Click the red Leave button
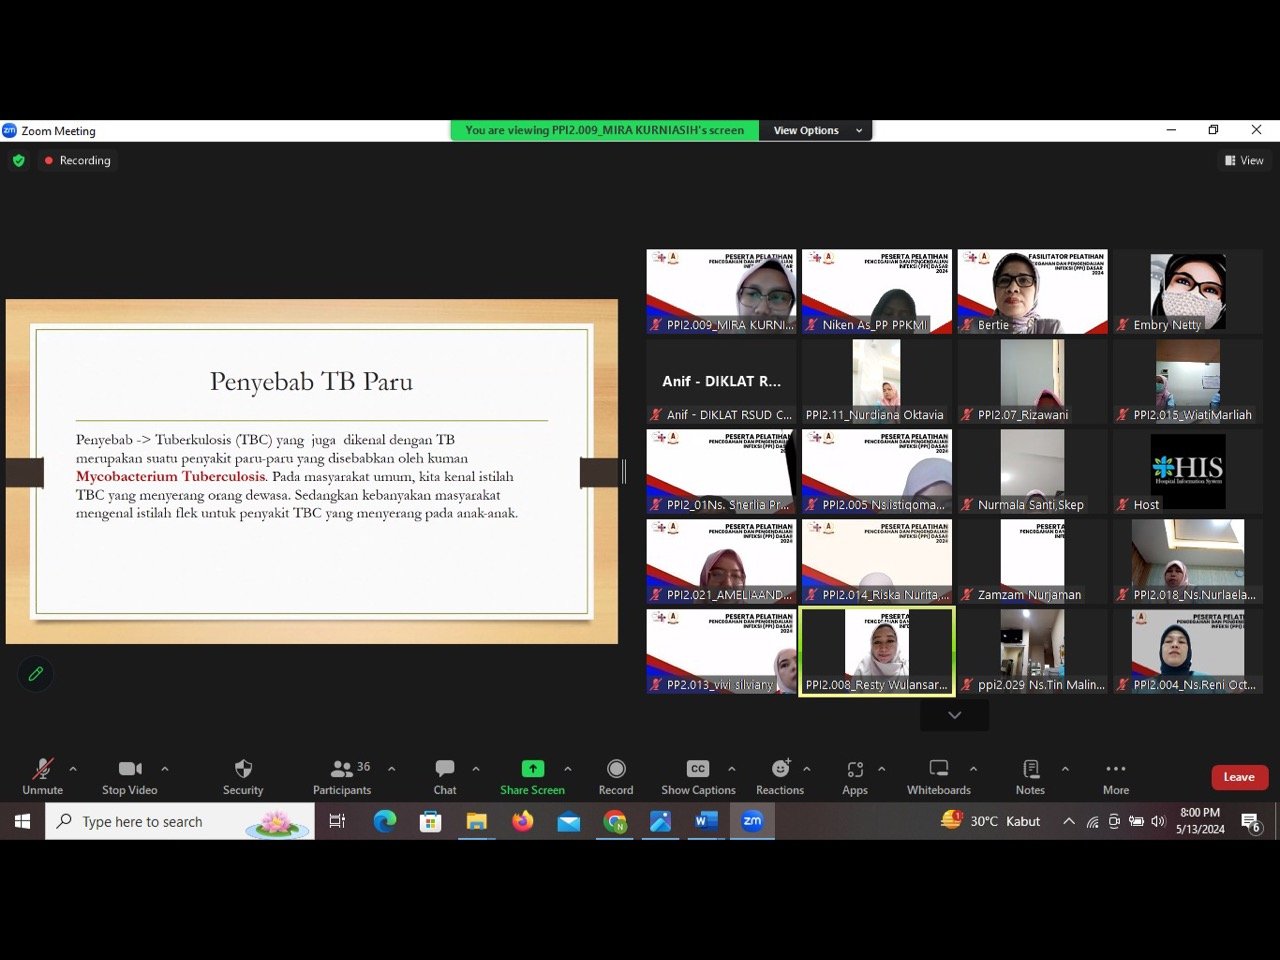Image resolution: width=1280 pixels, height=960 pixels. pyautogui.click(x=1239, y=777)
